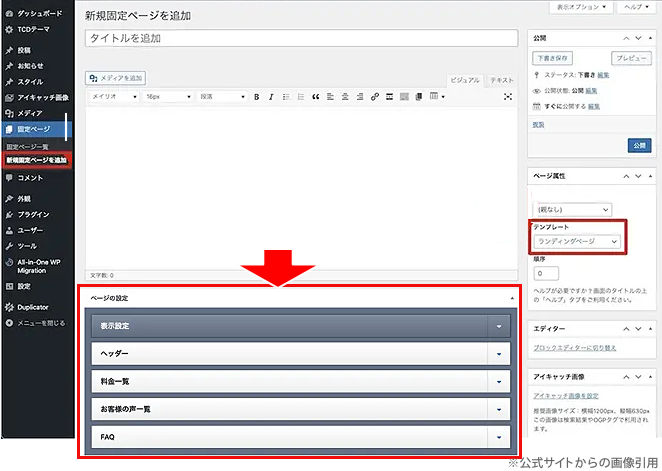Click the table insert icon in toolbar
The height and width of the screenshot is (471, 662).
pos(436,97)
